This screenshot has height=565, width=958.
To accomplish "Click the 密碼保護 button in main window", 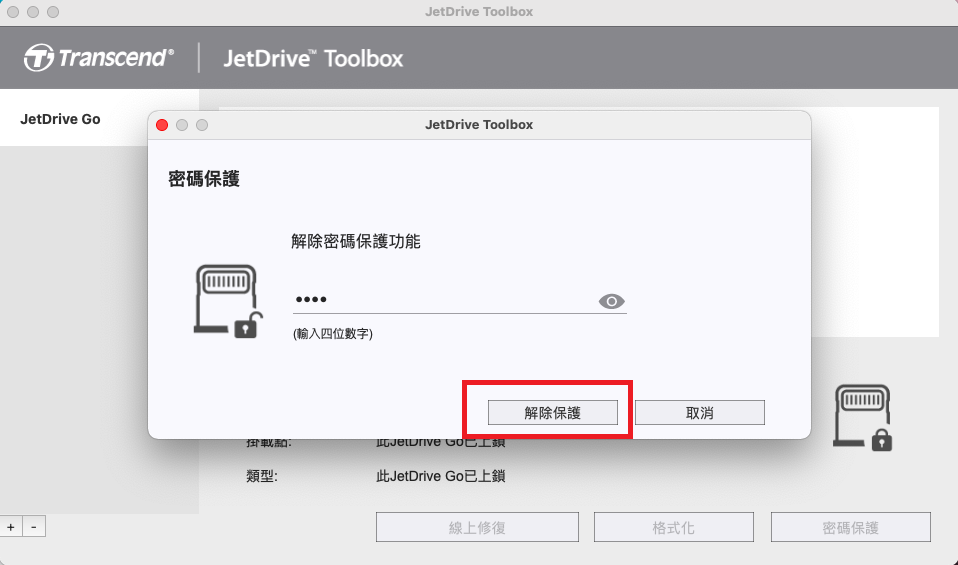I will [x=850, y=527].
